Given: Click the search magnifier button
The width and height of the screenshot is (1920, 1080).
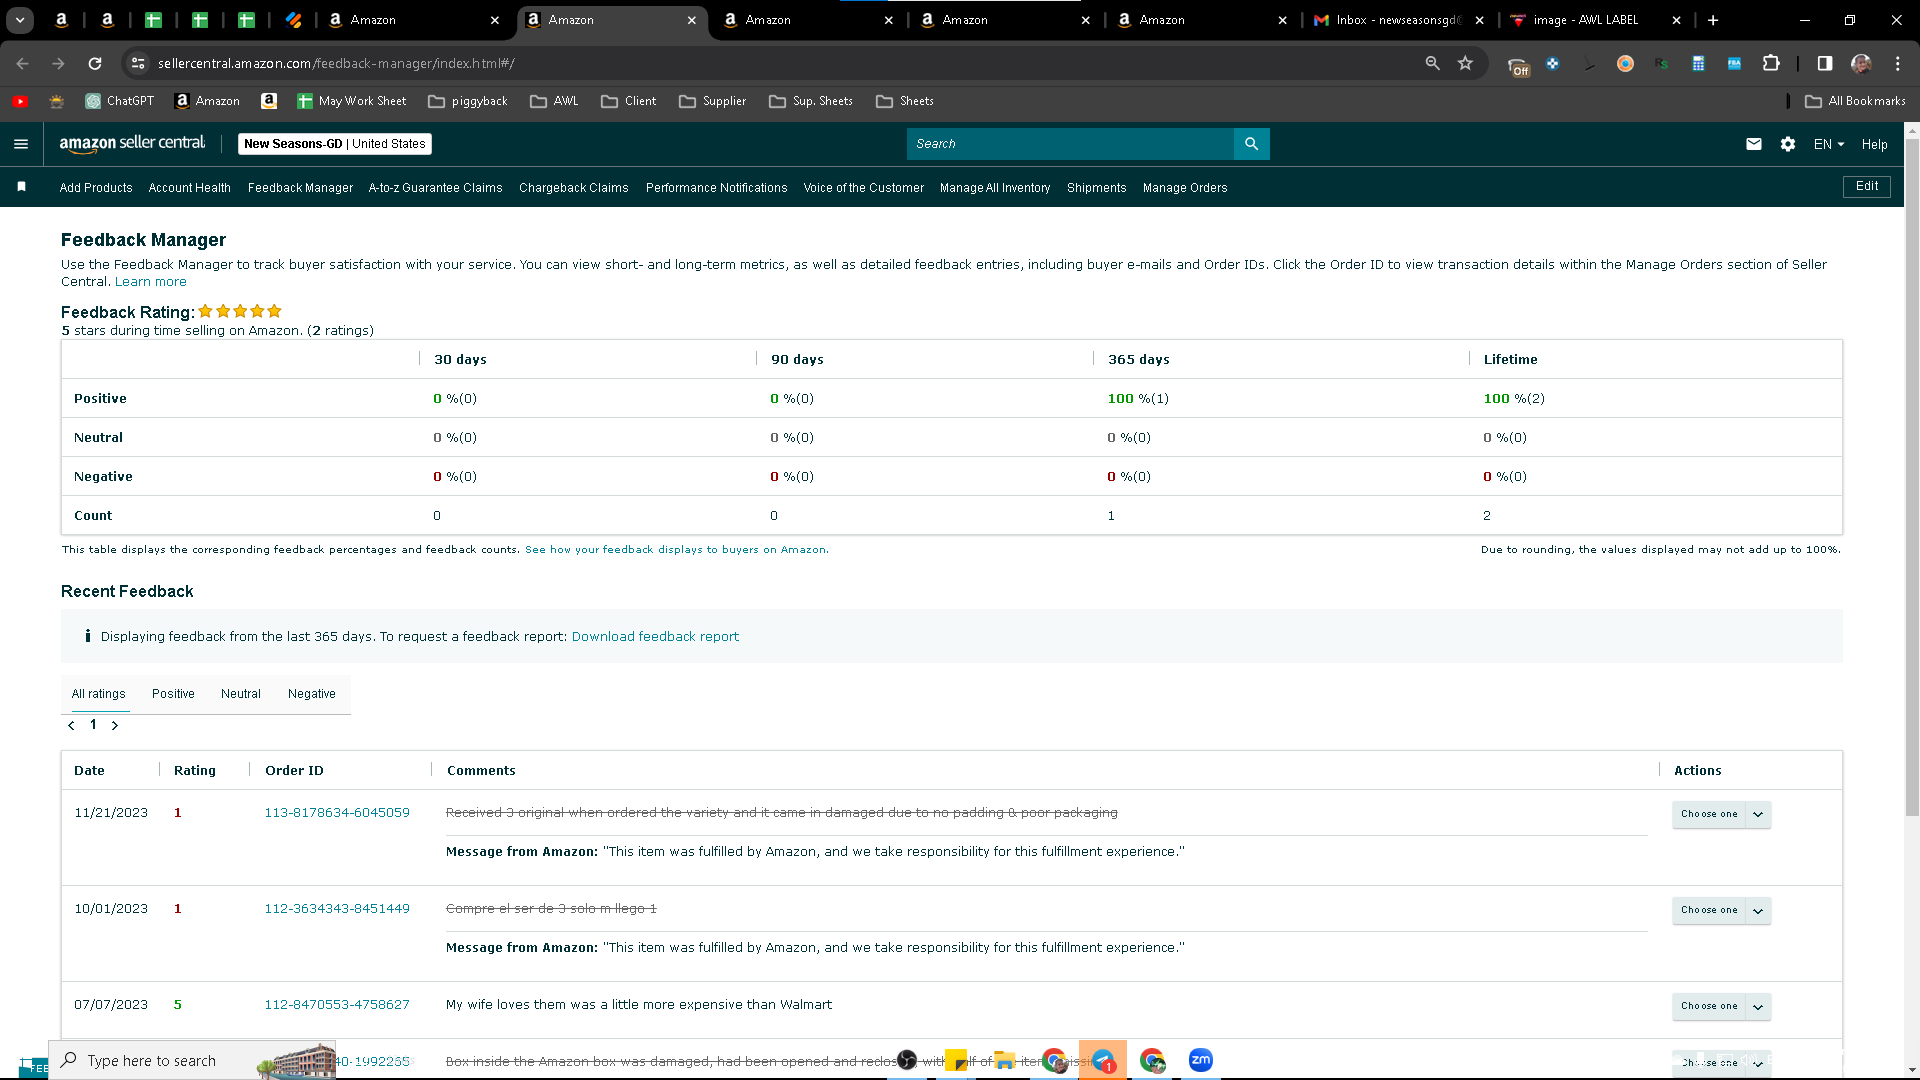Looking at the screenshot, I should pyautogui.click(x=1251, y=144).
